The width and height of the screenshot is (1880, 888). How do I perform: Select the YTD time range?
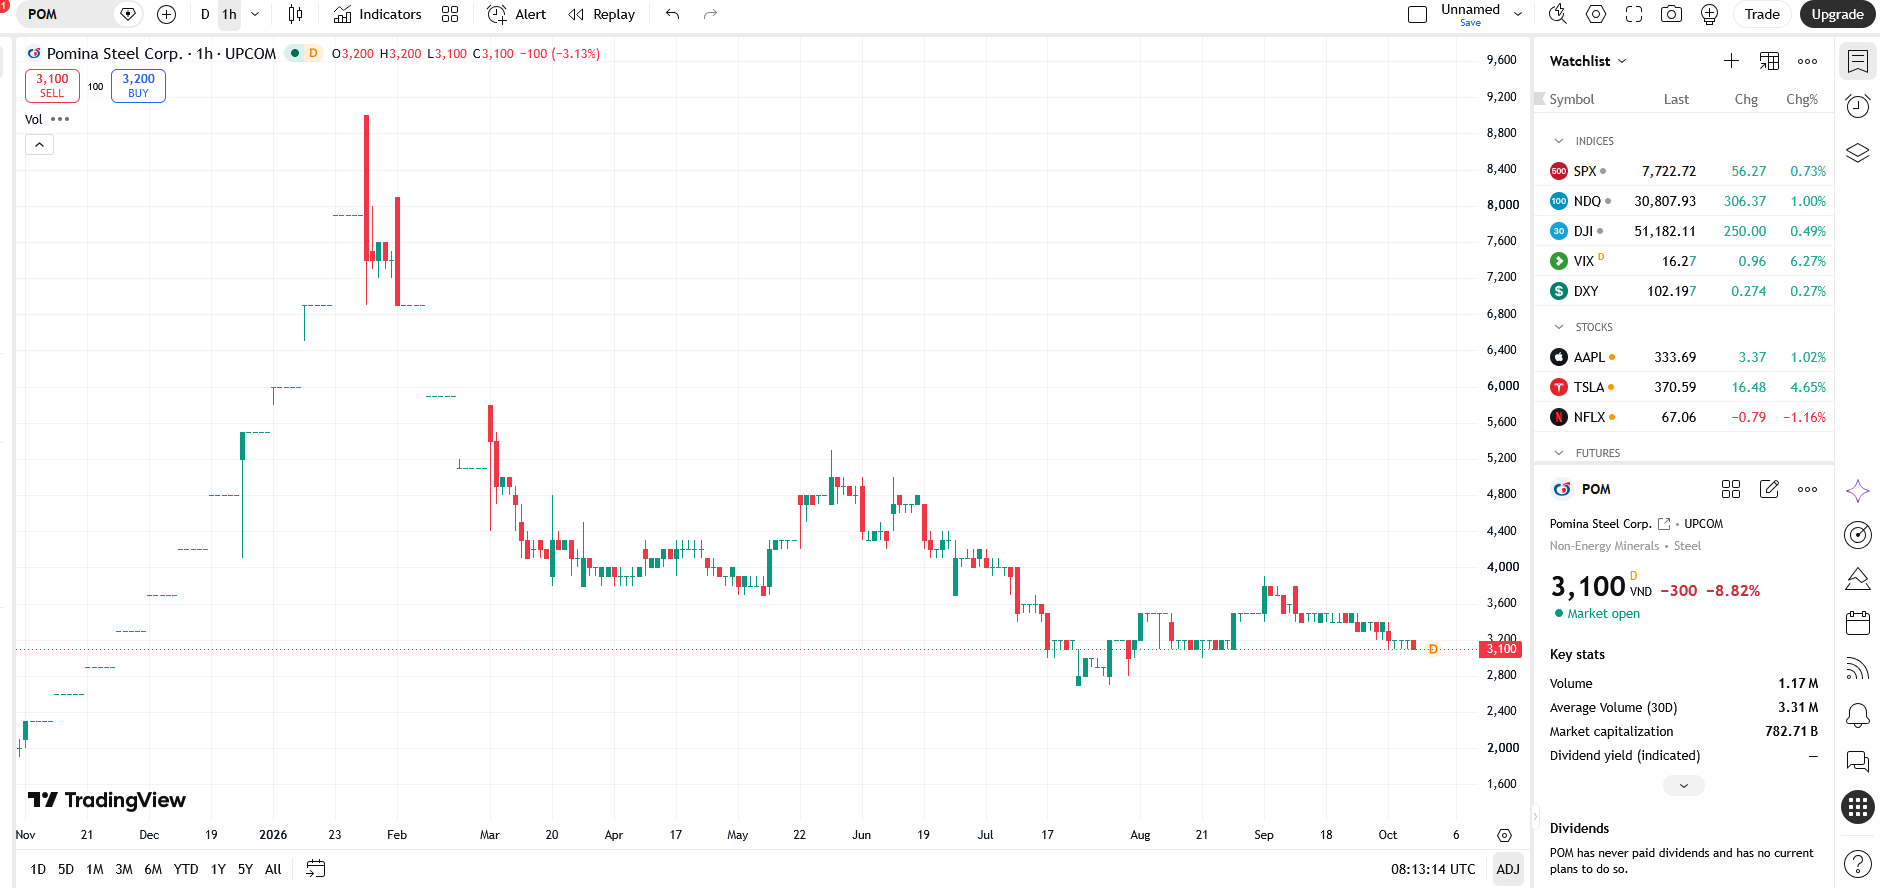(x=186, y=869)
